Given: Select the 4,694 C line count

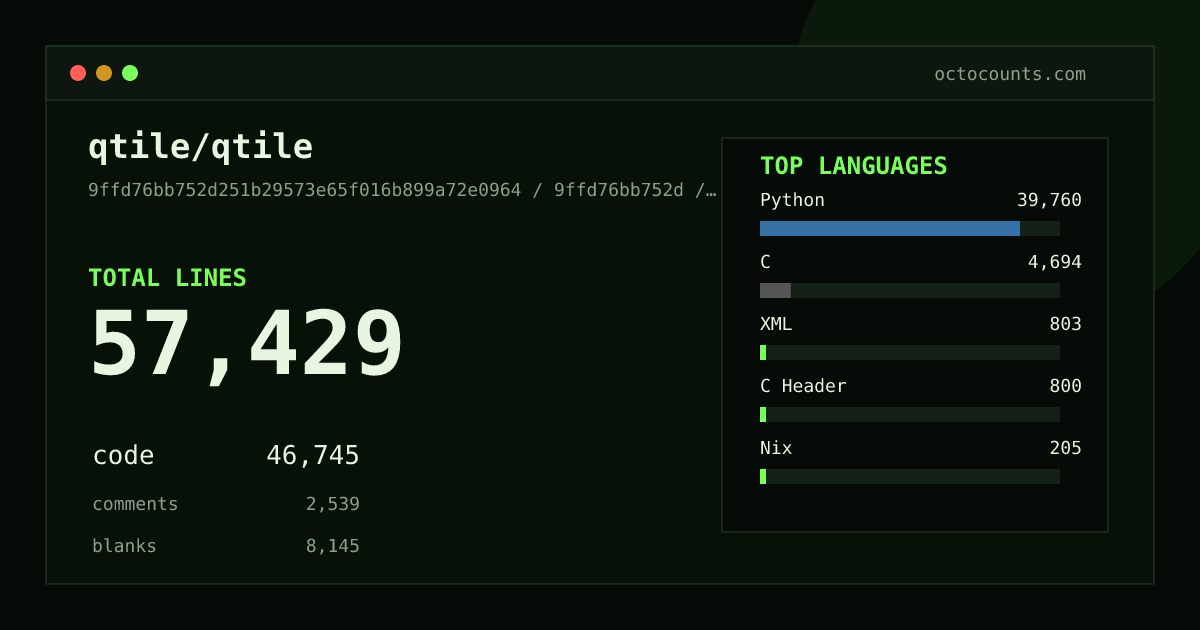Looking at the screenshot, I should [x=1055, y=262].
